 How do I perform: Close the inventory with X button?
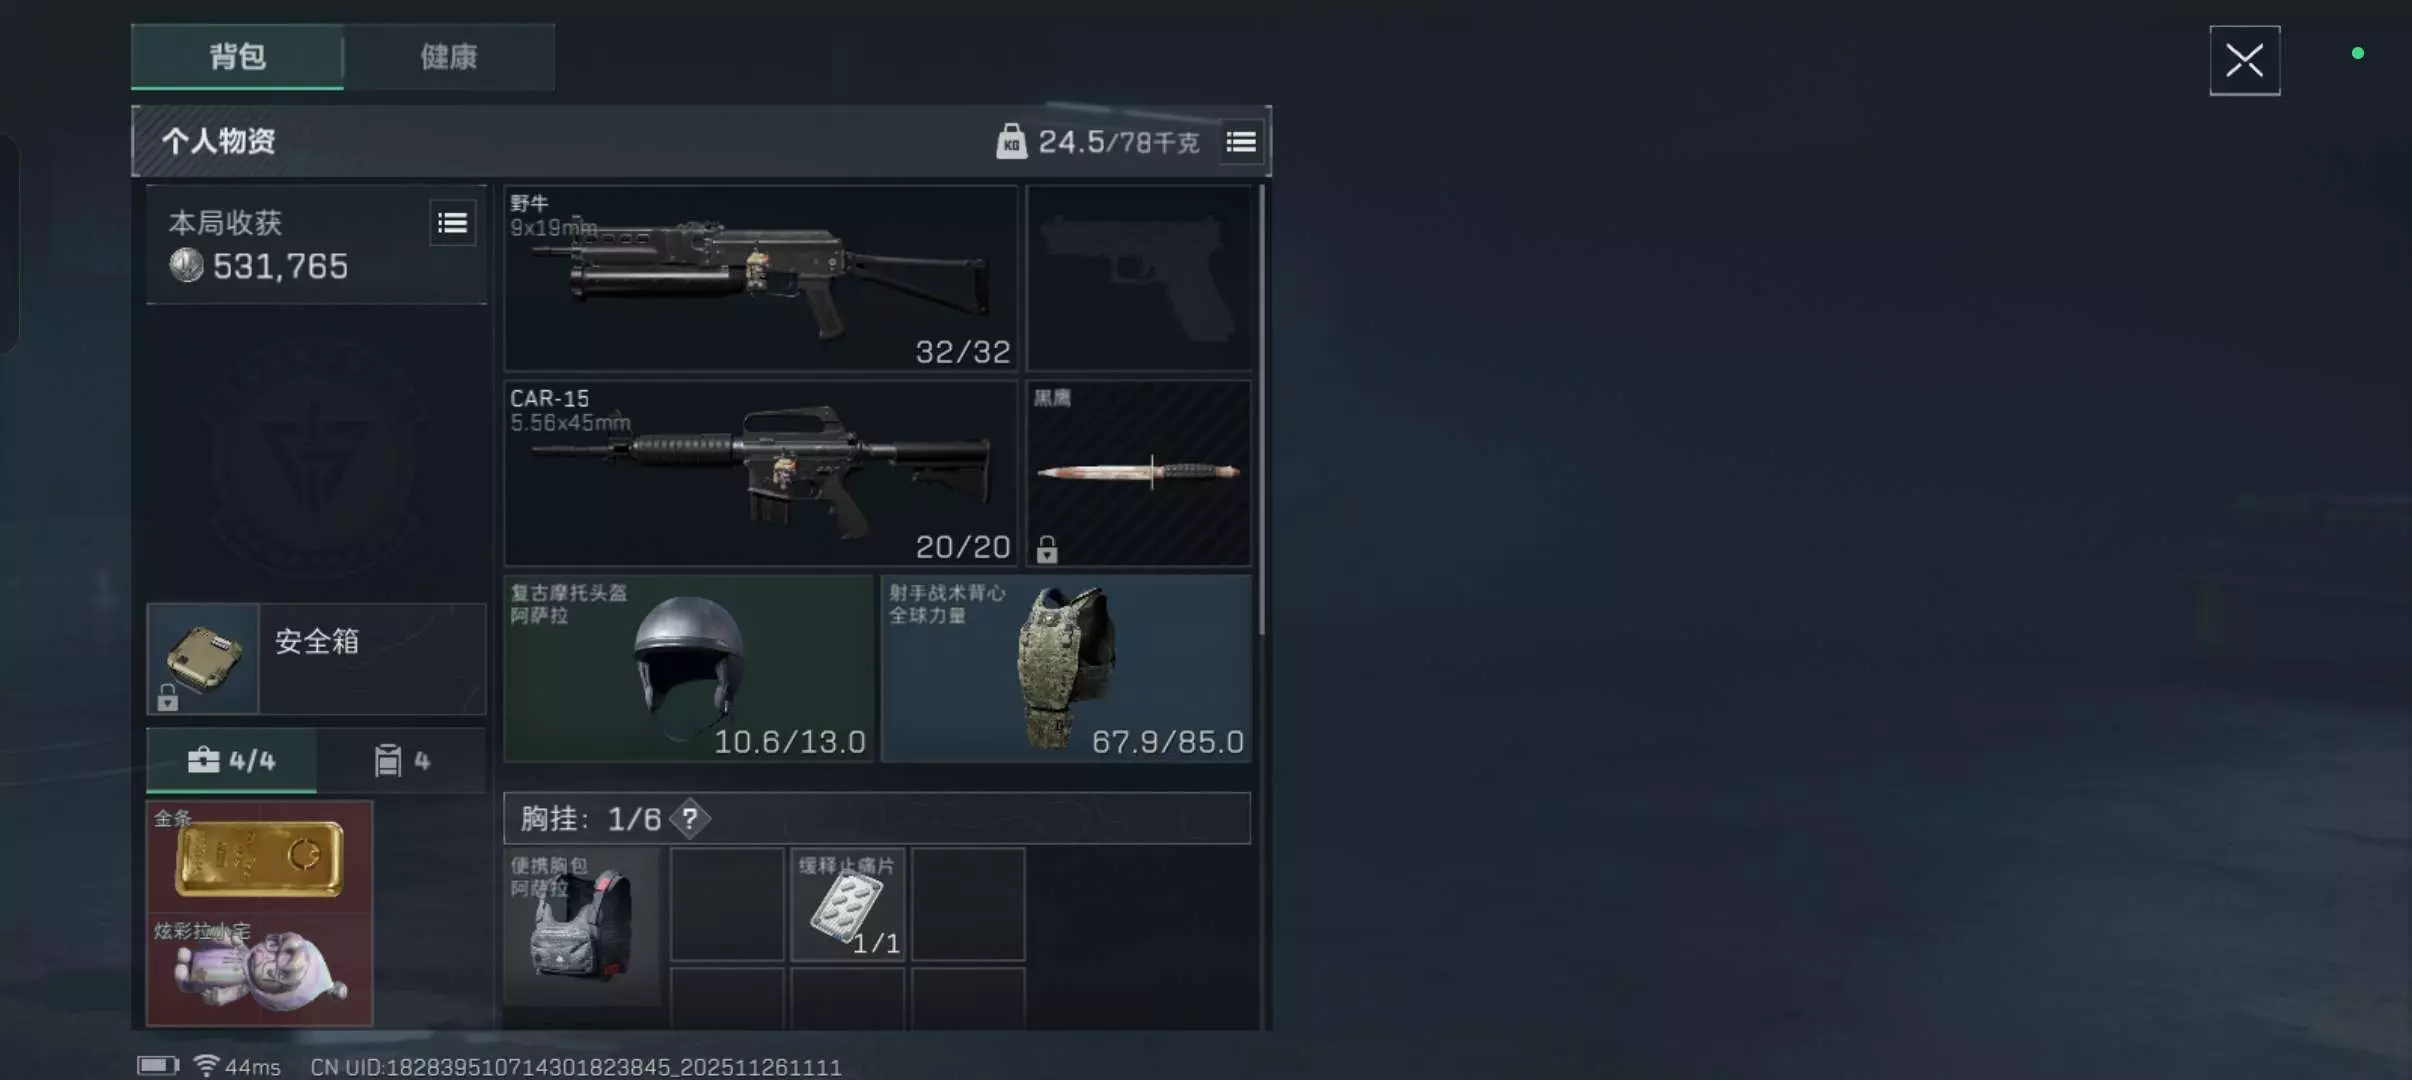click(x=2245, y=61)
